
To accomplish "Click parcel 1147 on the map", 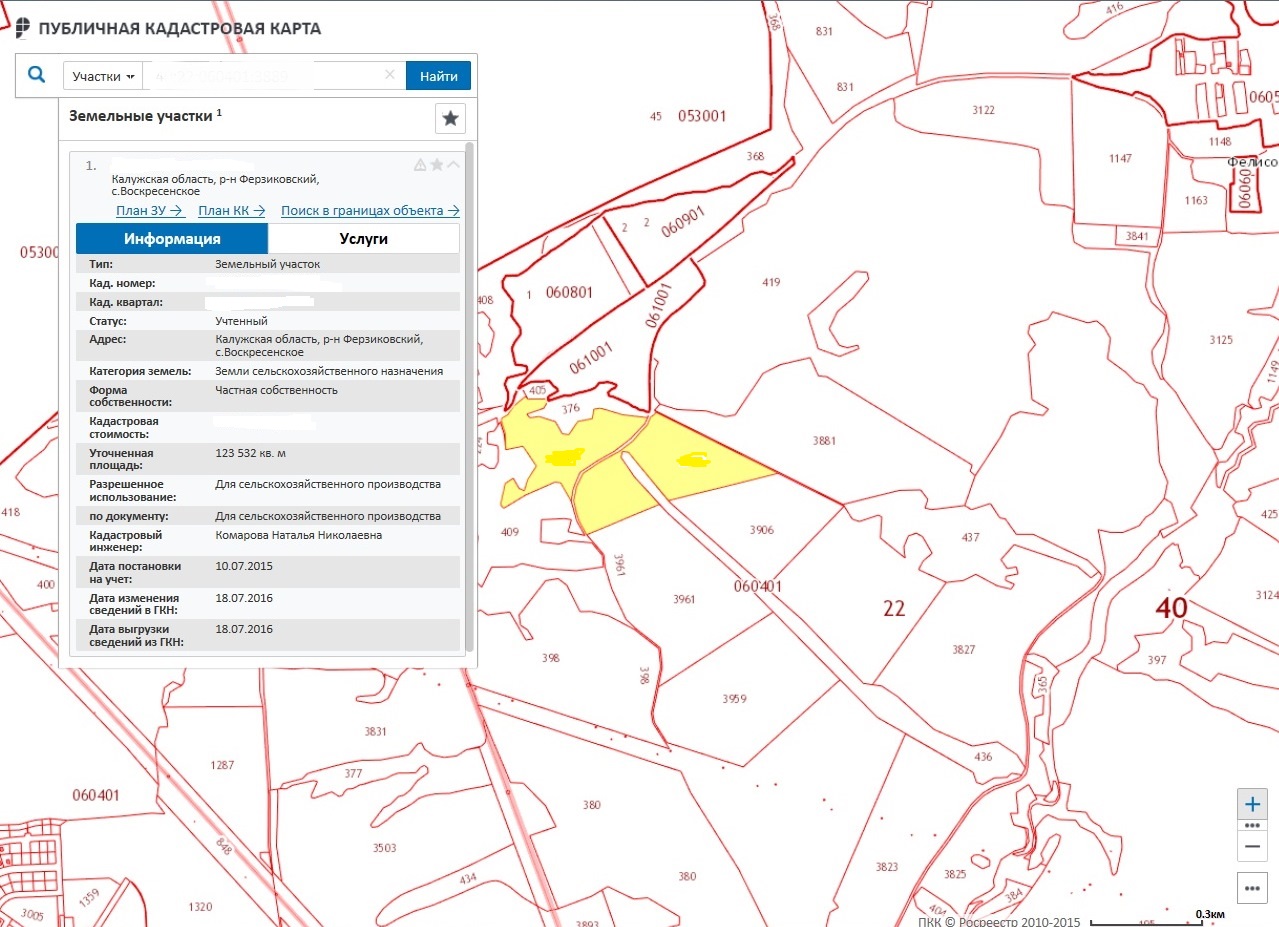I will (x=1120, y=159).
